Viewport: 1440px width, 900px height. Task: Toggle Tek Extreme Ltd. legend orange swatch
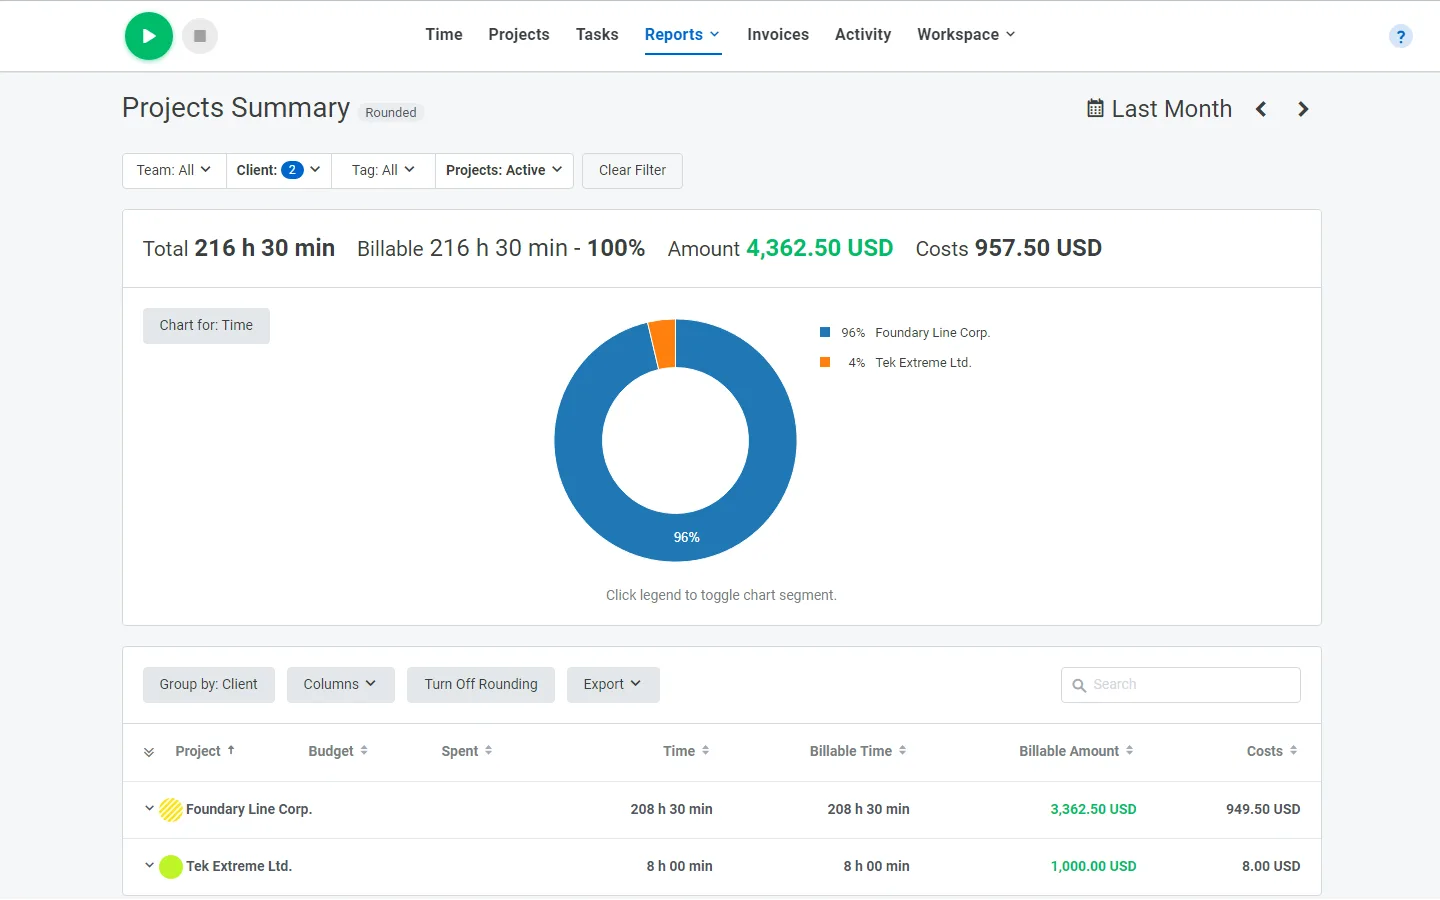pos(825,362)
